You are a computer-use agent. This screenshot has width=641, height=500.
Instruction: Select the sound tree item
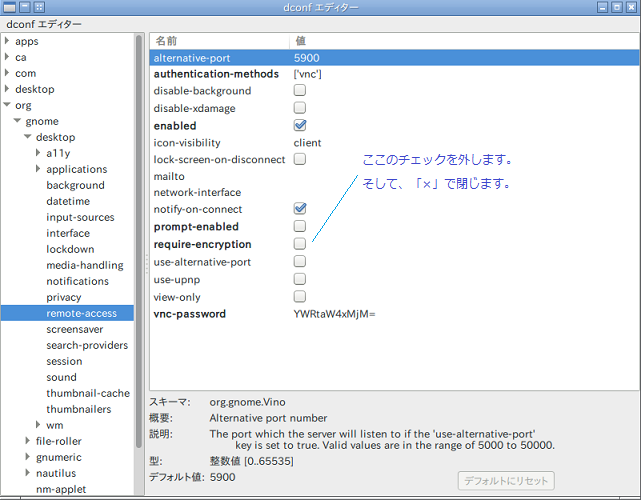[x=61, y=377]
